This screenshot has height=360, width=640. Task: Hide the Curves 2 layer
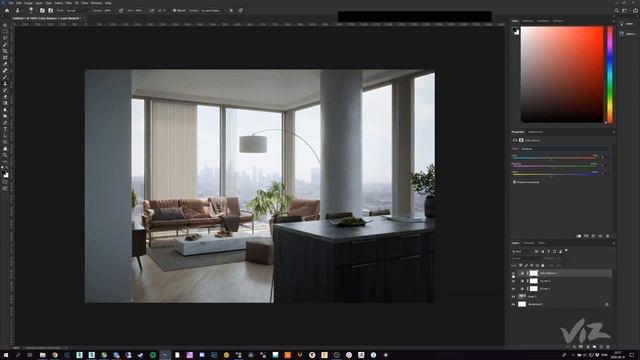coord(513,281)
